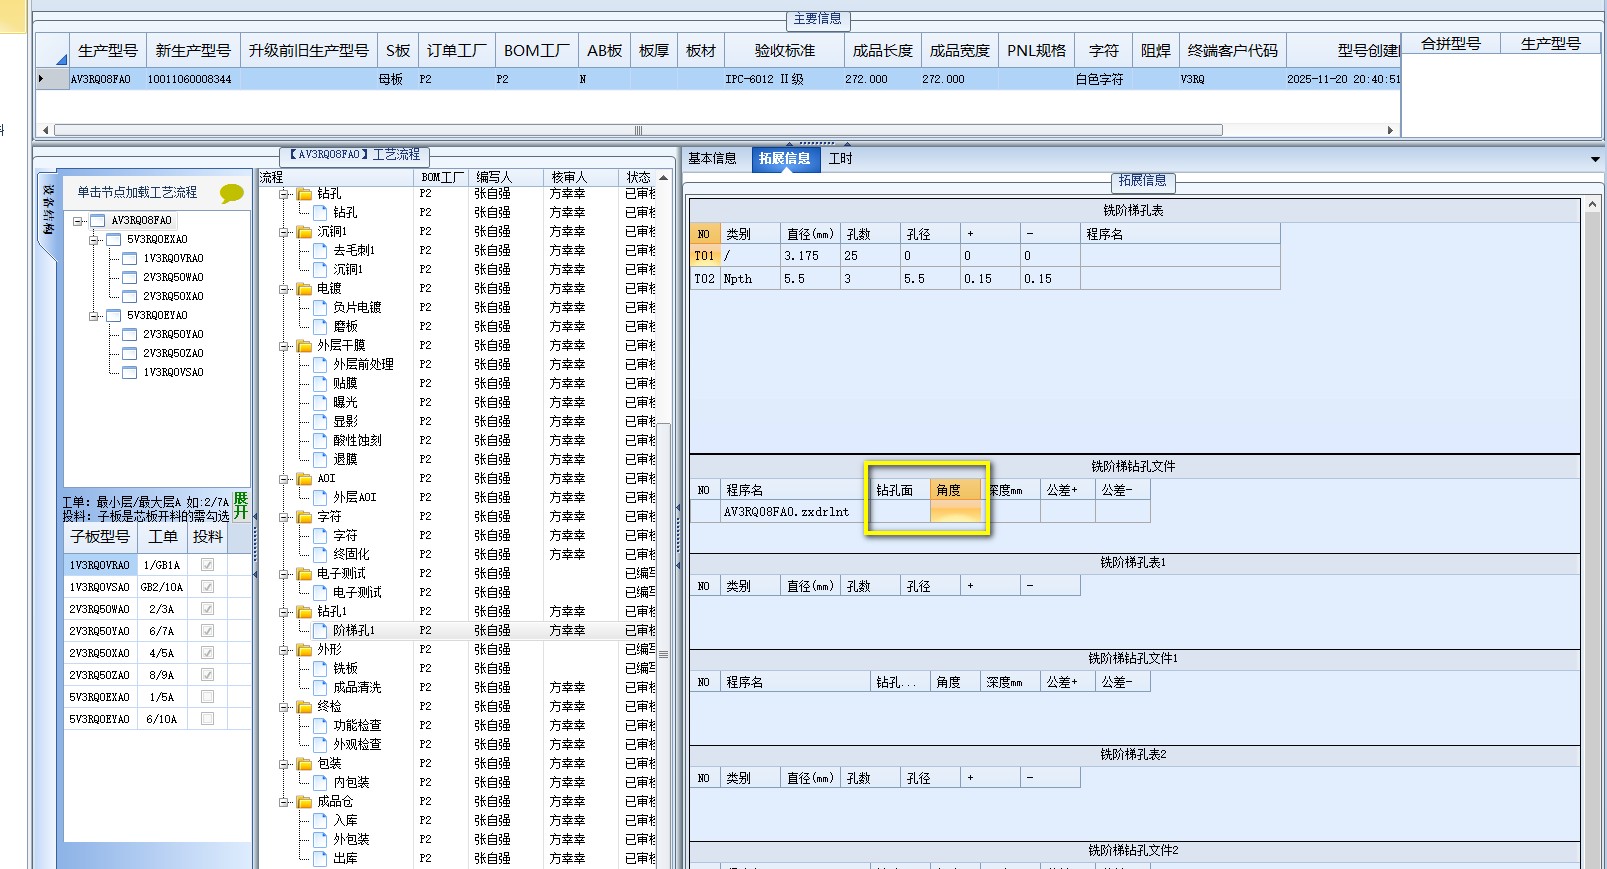Click the 子板型号 column header

100,537
